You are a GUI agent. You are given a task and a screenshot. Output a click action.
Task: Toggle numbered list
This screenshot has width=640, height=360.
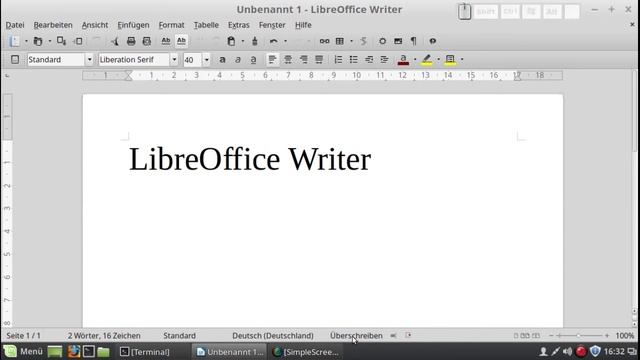click(x=338, y=60)
